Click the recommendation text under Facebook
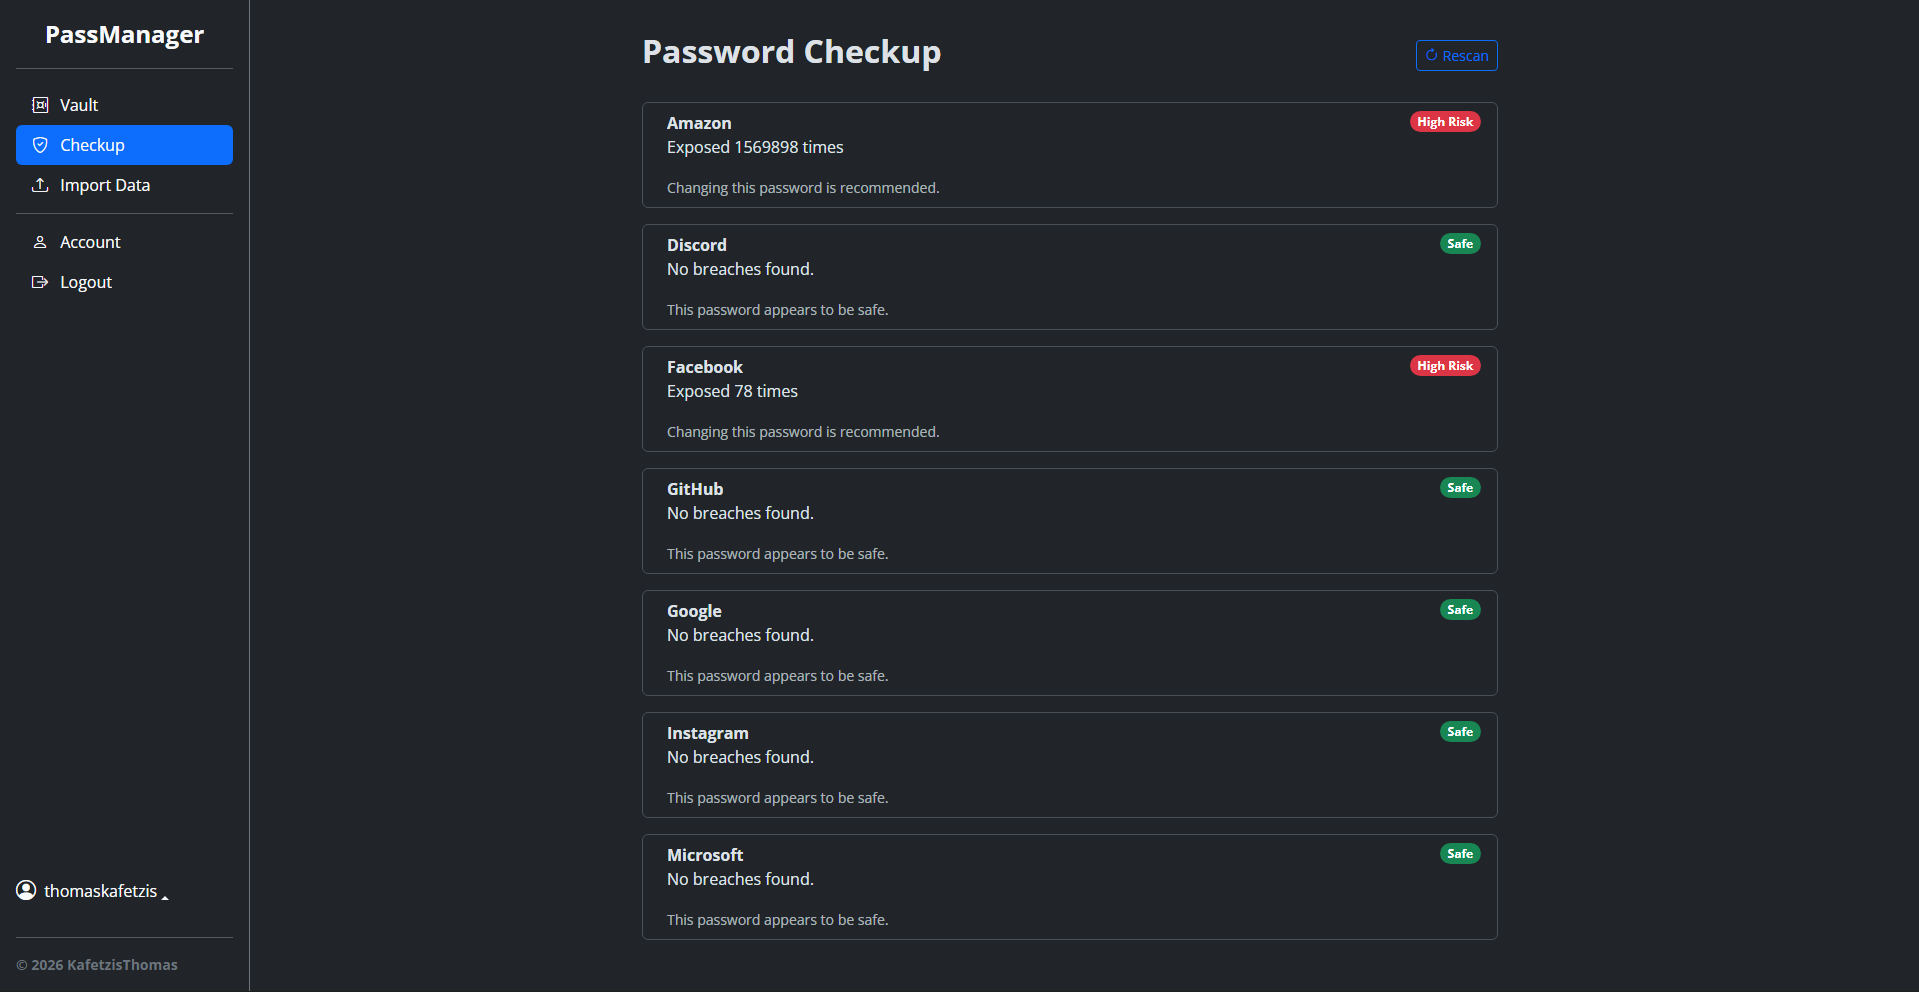Screen dimensions: 1919x992 [803, 432]
